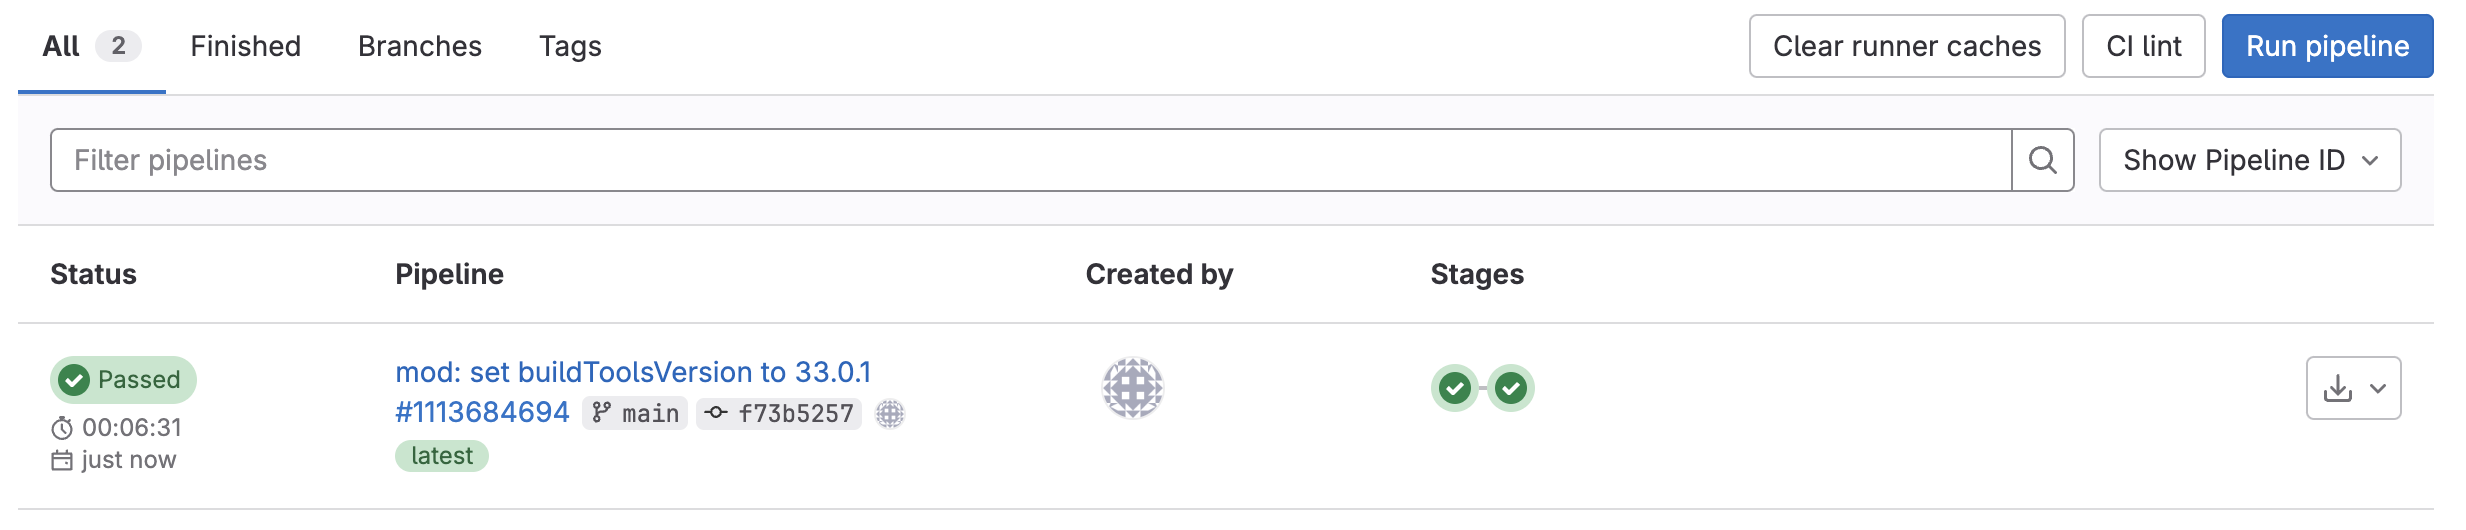Click Clear runner caches button
The height and width of the screenshot is (530, 2466).
click(x=1907, y=46)
